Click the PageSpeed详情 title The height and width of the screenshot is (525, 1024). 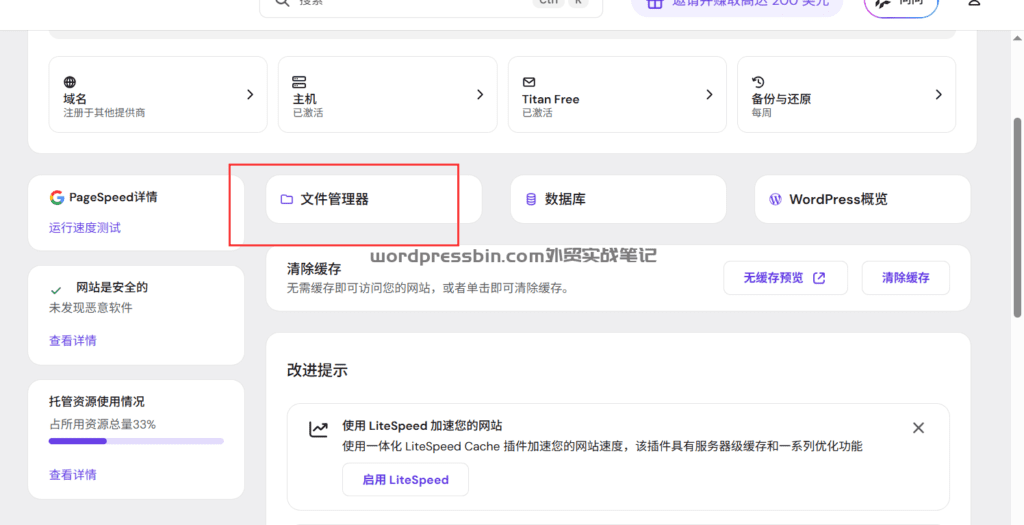(x=113, y=197)
